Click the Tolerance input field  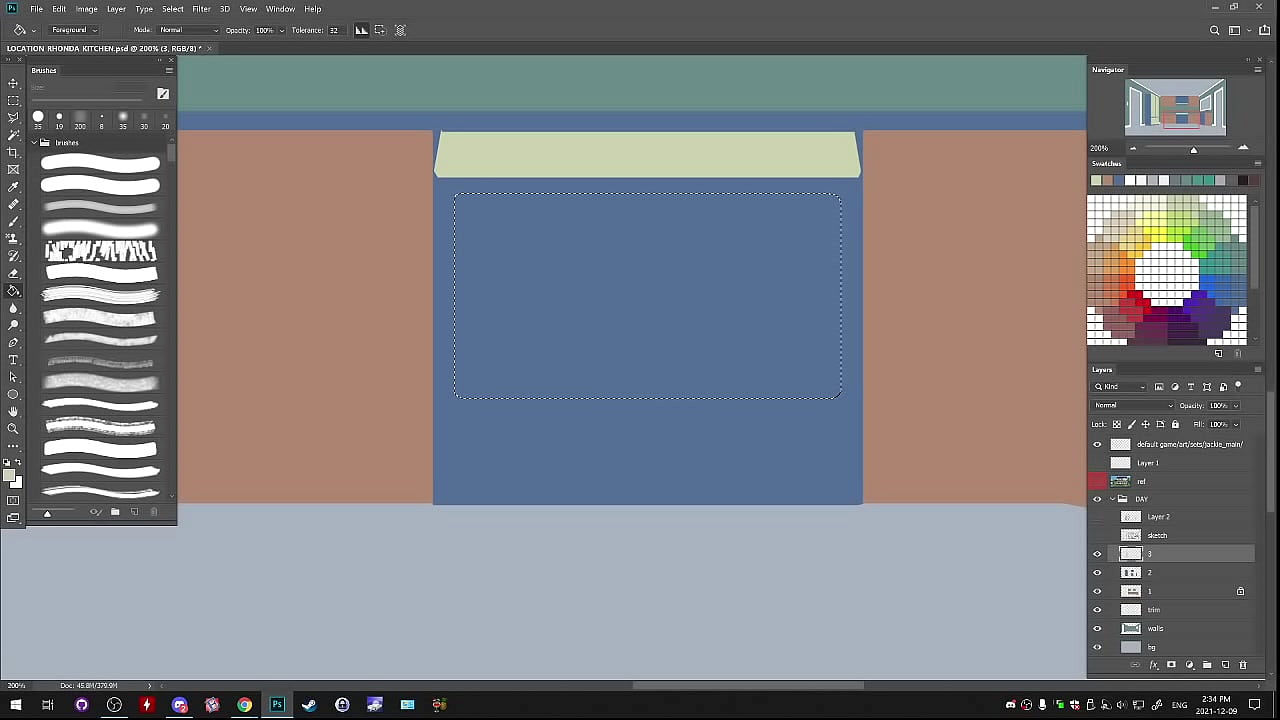334,30
